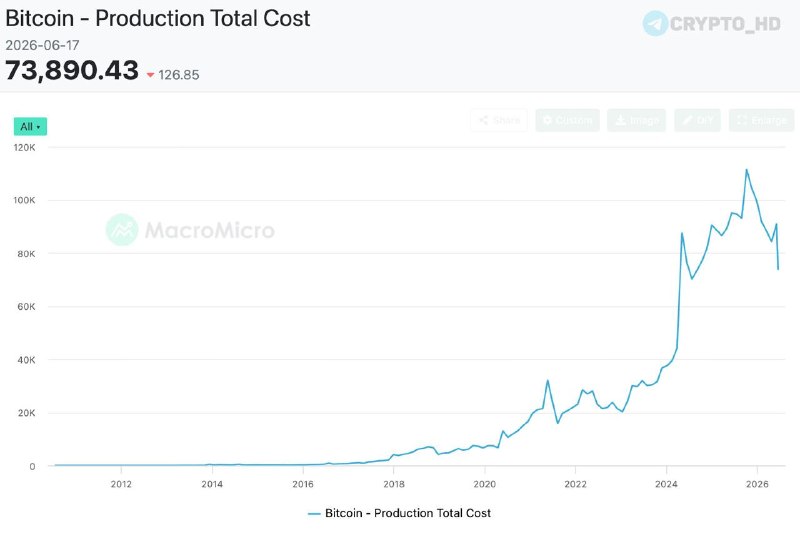The image size is (800, 547).
Task: Click the date 2026-06-17
Action: click(42, 45)
